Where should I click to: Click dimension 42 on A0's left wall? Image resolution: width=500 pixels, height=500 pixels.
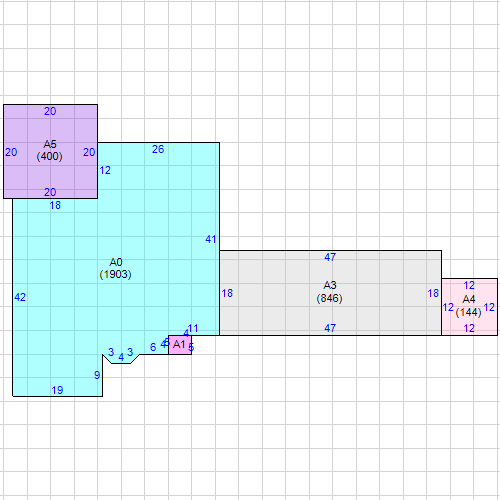tap(20, 297)
